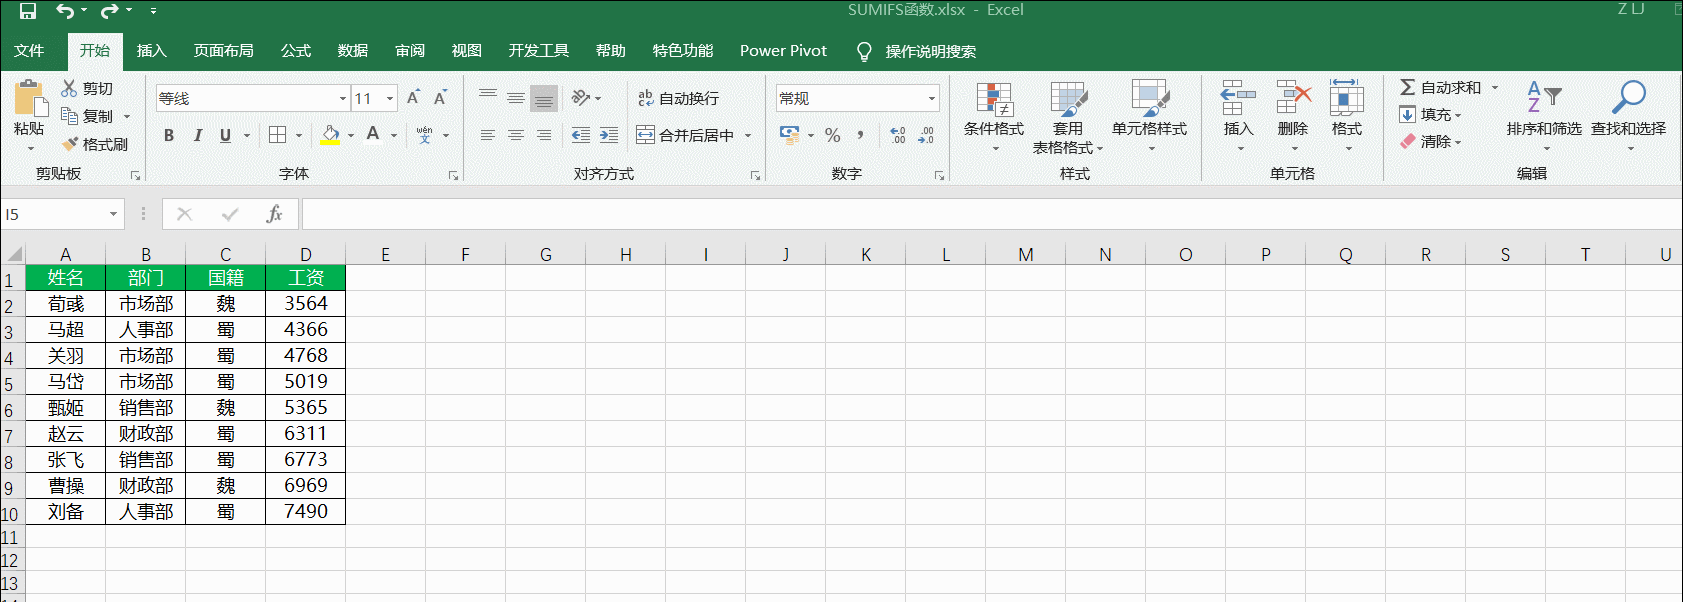The width and height of the screenshot is (1683, 602).
Task: Click the decrease indent icon
Action: click(581, 135)
